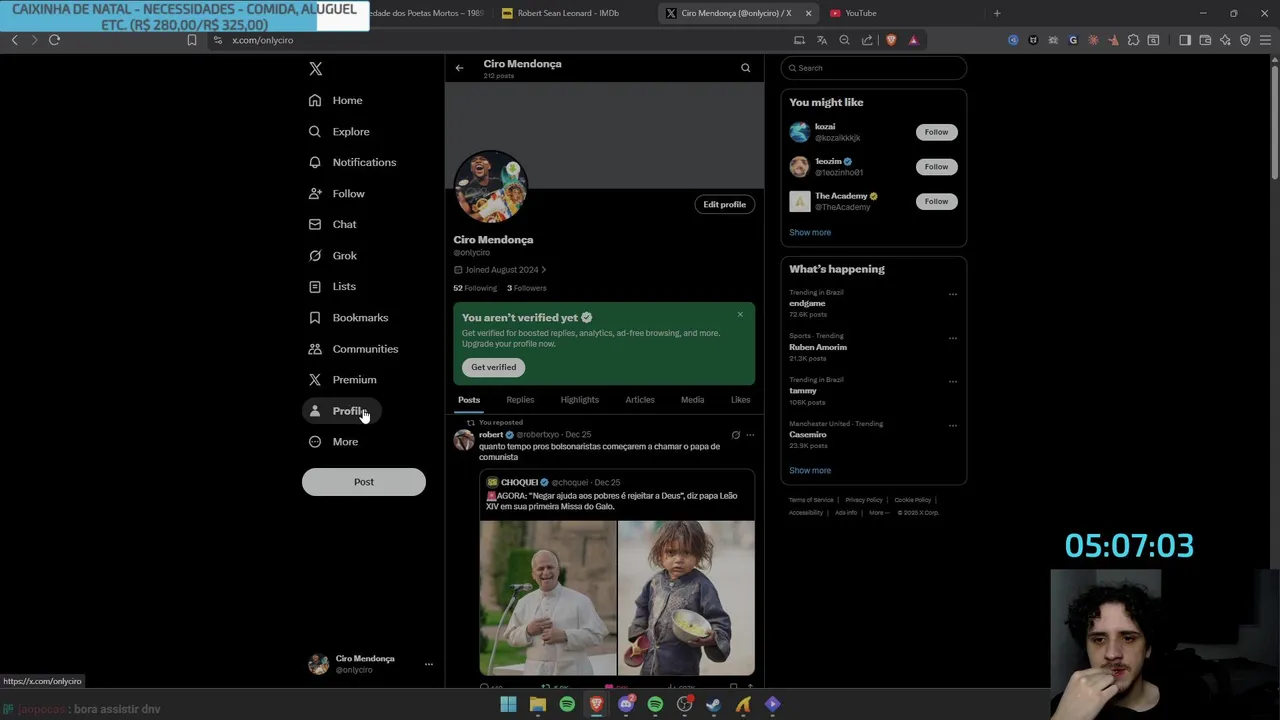Open the three-dot menu on robert's post

pos(750,435)
